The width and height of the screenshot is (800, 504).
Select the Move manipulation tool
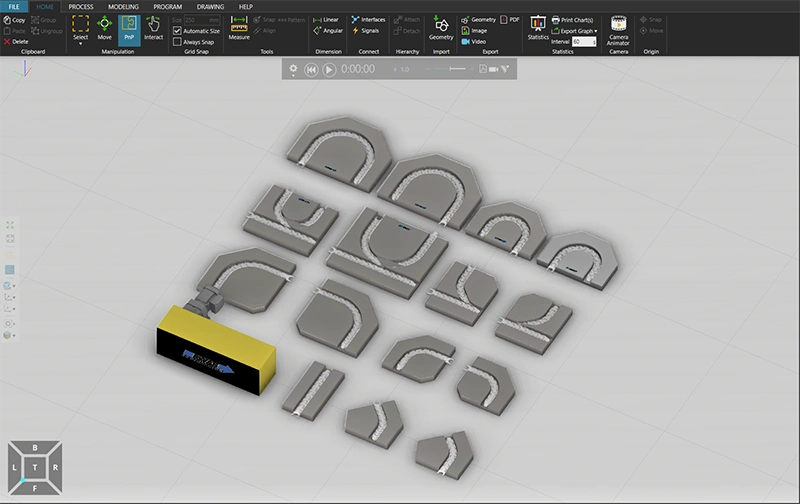105,27
